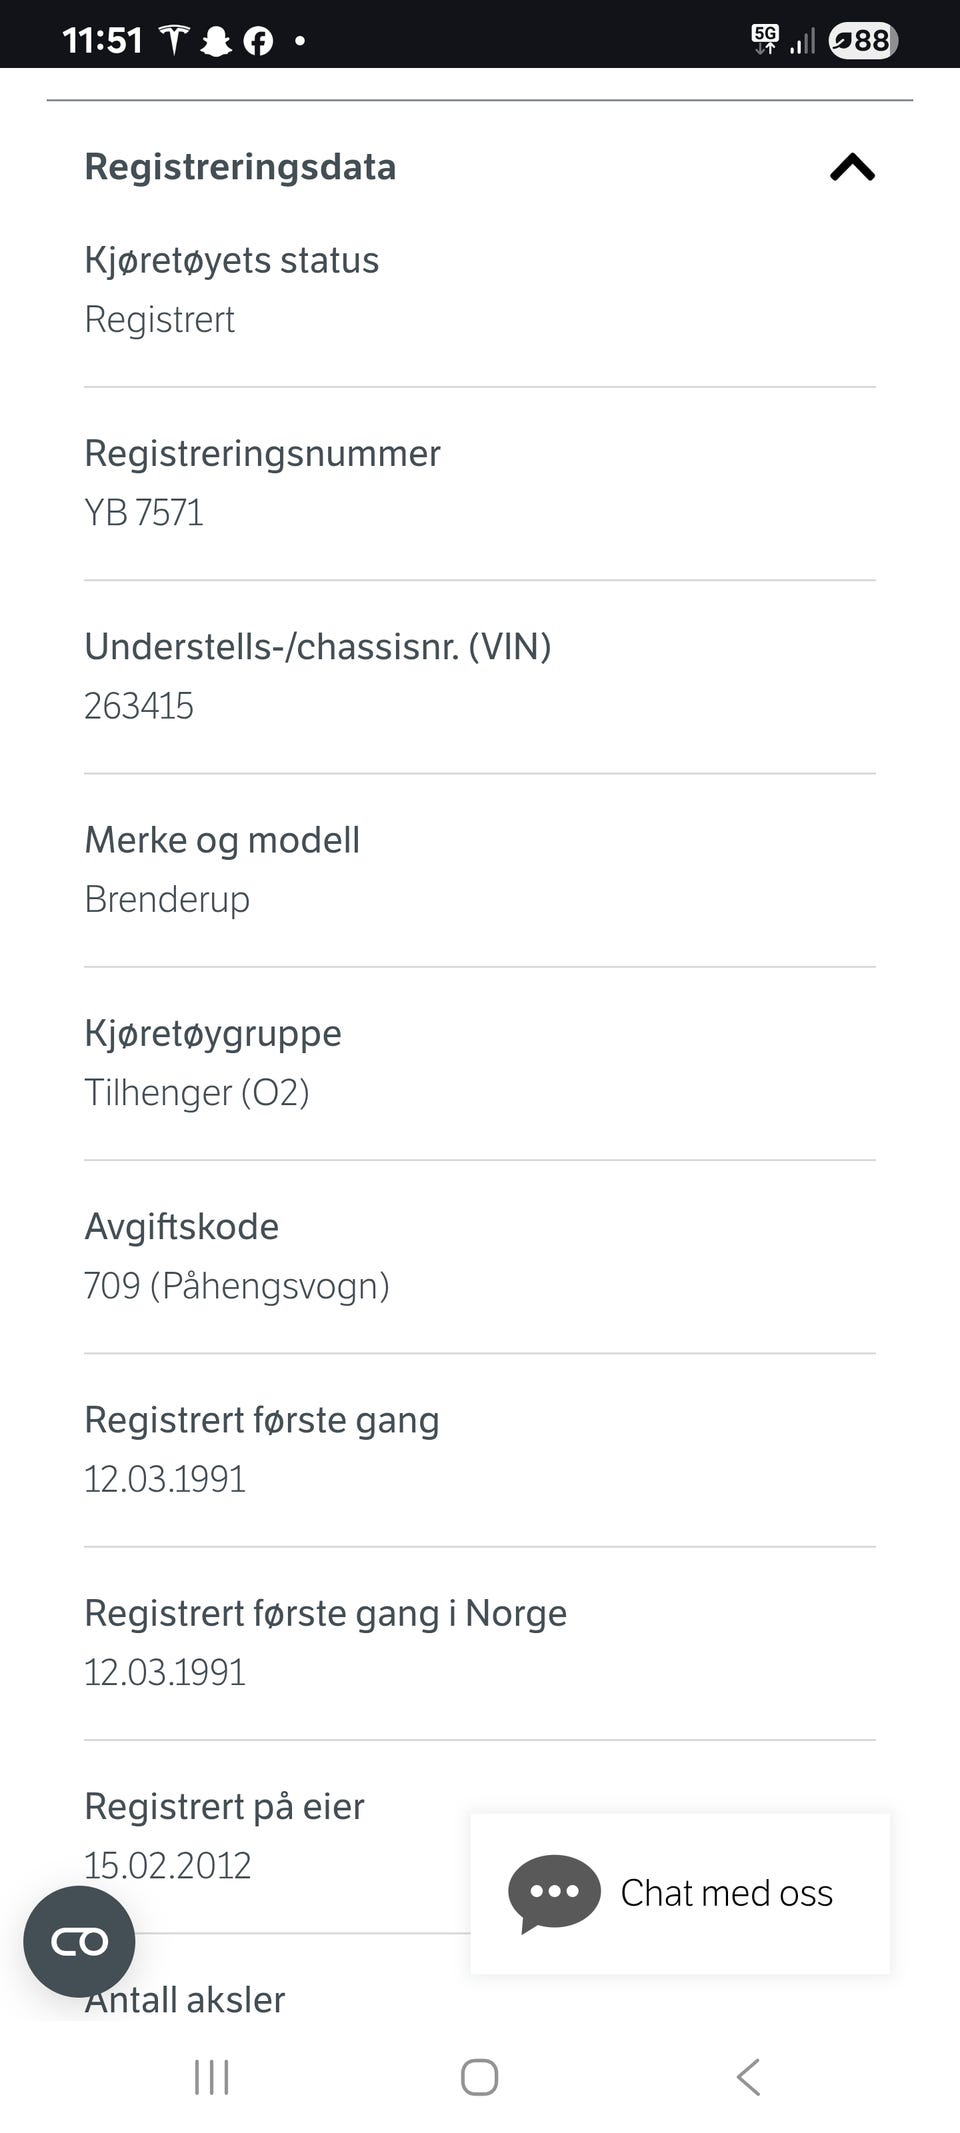This screenshot has width=960, height=2133.
Task: Tap the chat speech bubble icon
Action: click(x=554, y=1892)
